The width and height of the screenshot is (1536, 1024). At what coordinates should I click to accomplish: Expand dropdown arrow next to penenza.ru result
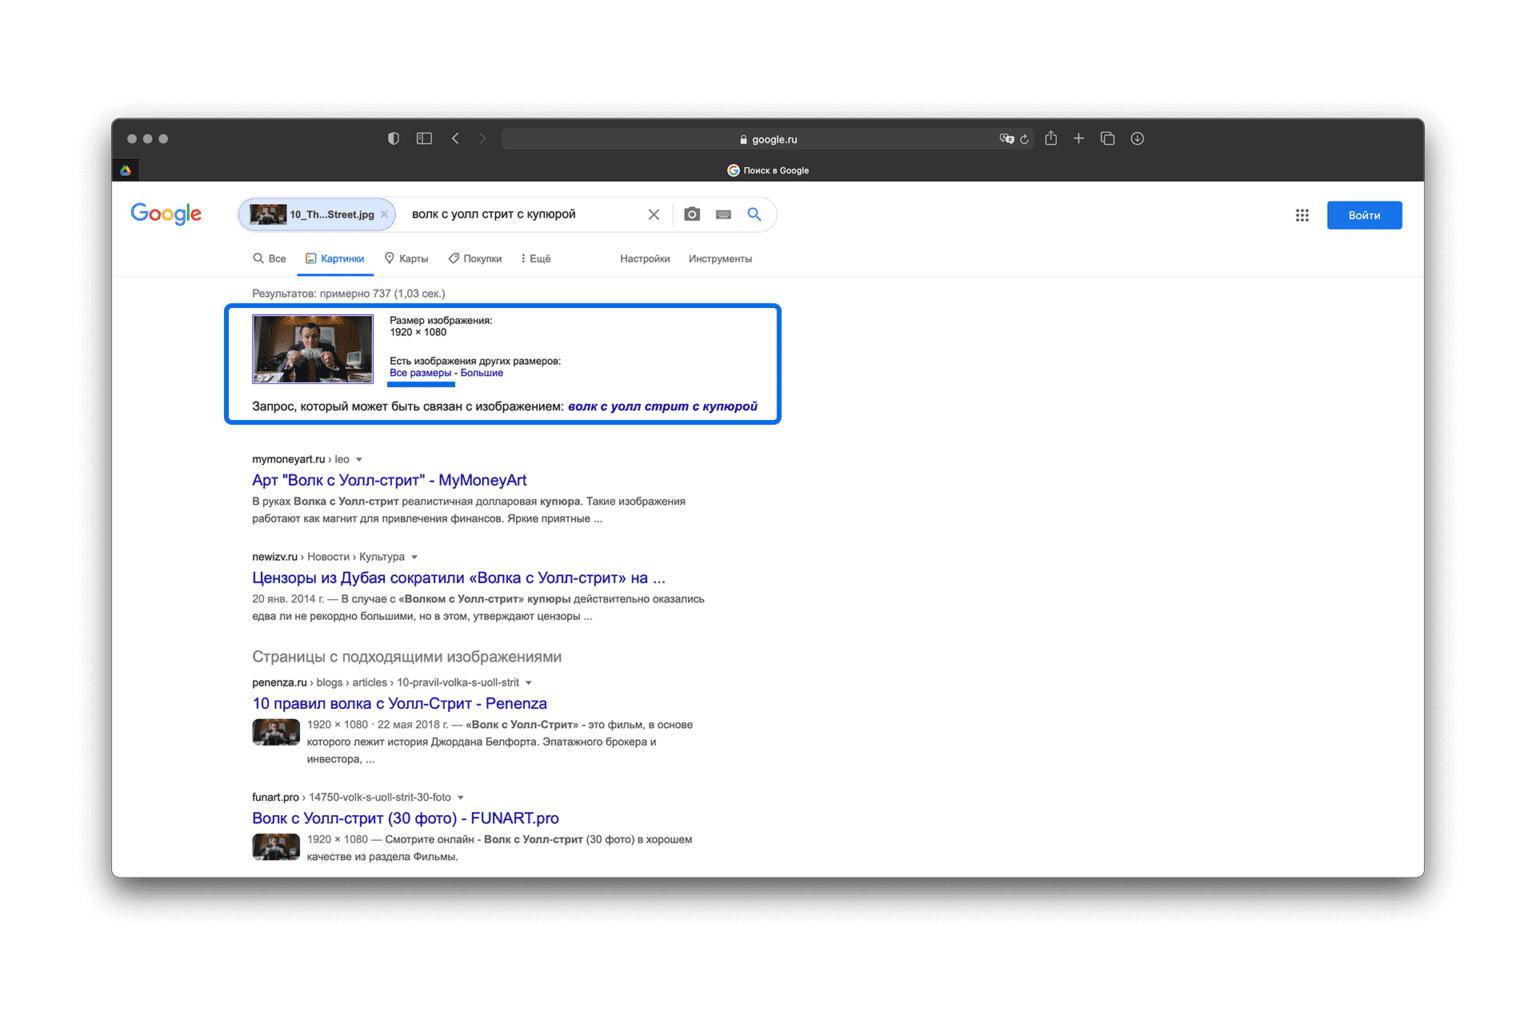point(529,683)
